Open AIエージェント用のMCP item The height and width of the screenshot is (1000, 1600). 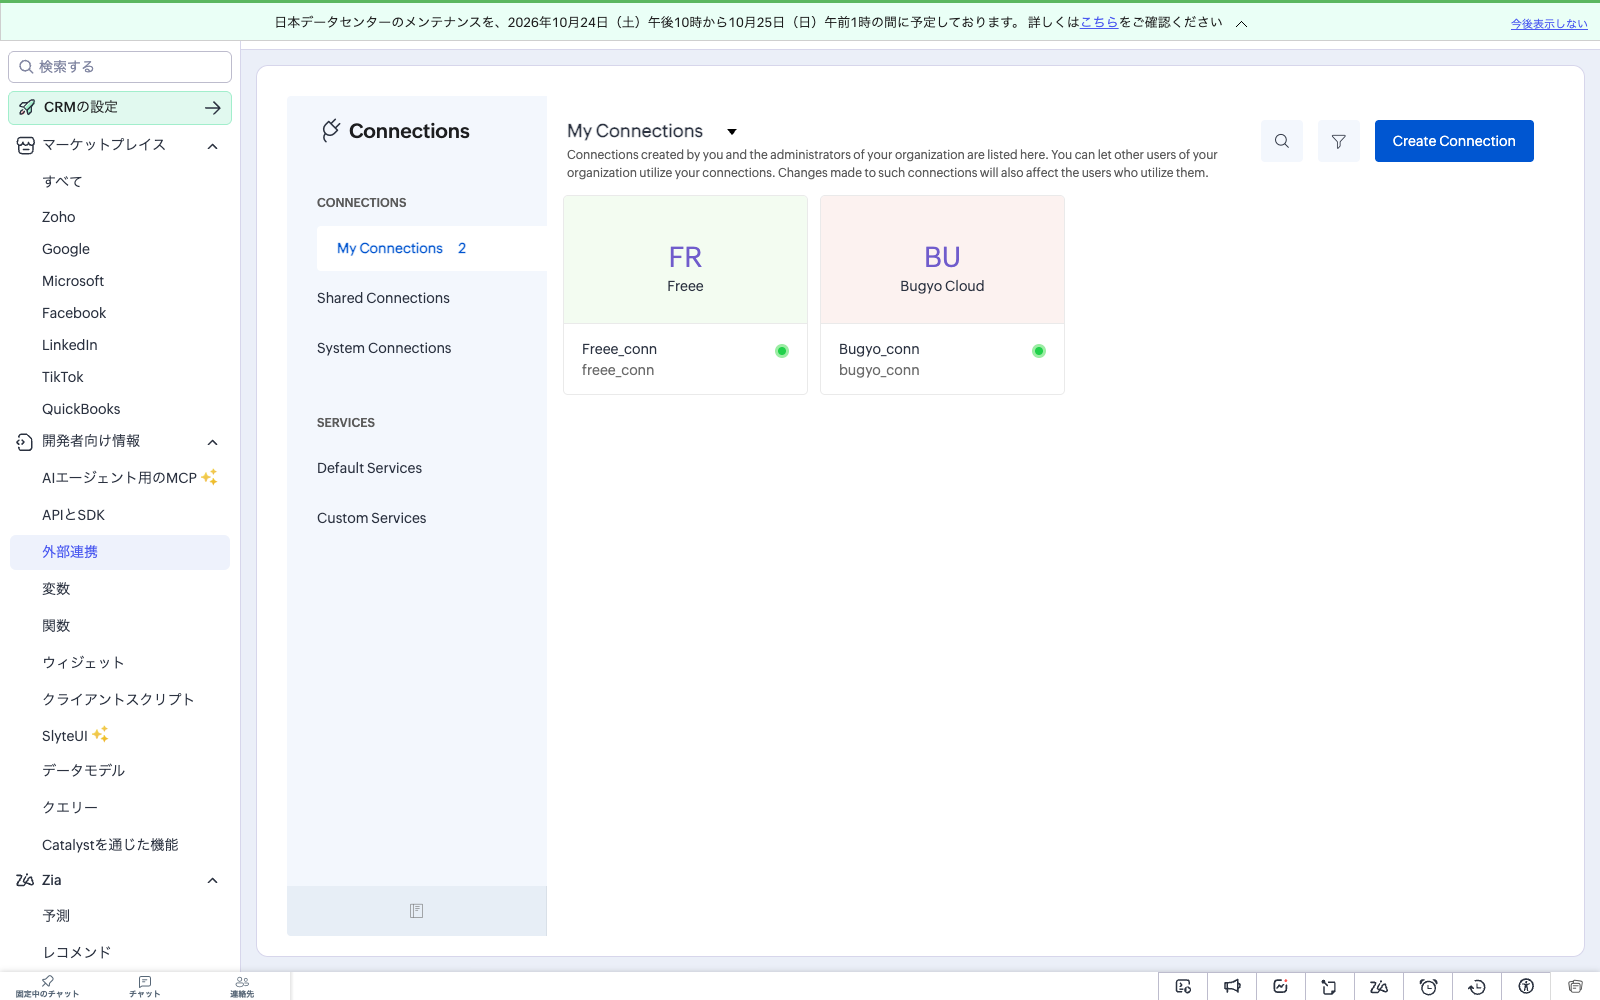click(120, 478)
